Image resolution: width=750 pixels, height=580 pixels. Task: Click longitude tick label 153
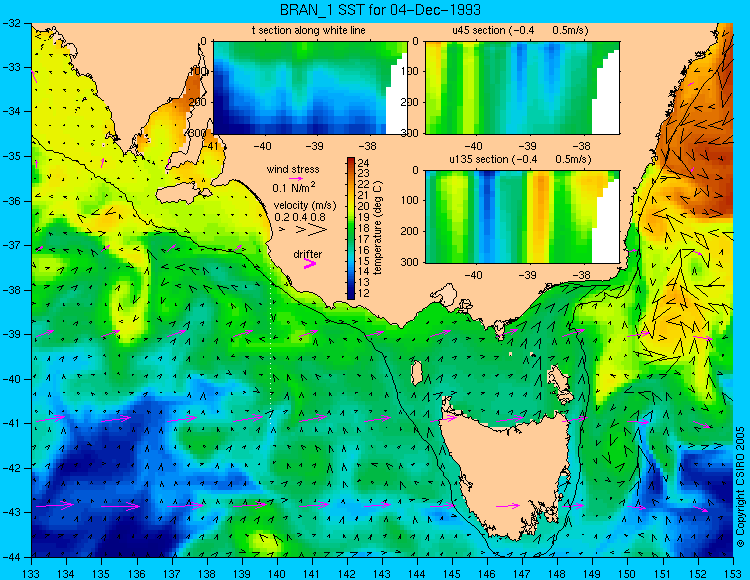[x=732, y=573]
